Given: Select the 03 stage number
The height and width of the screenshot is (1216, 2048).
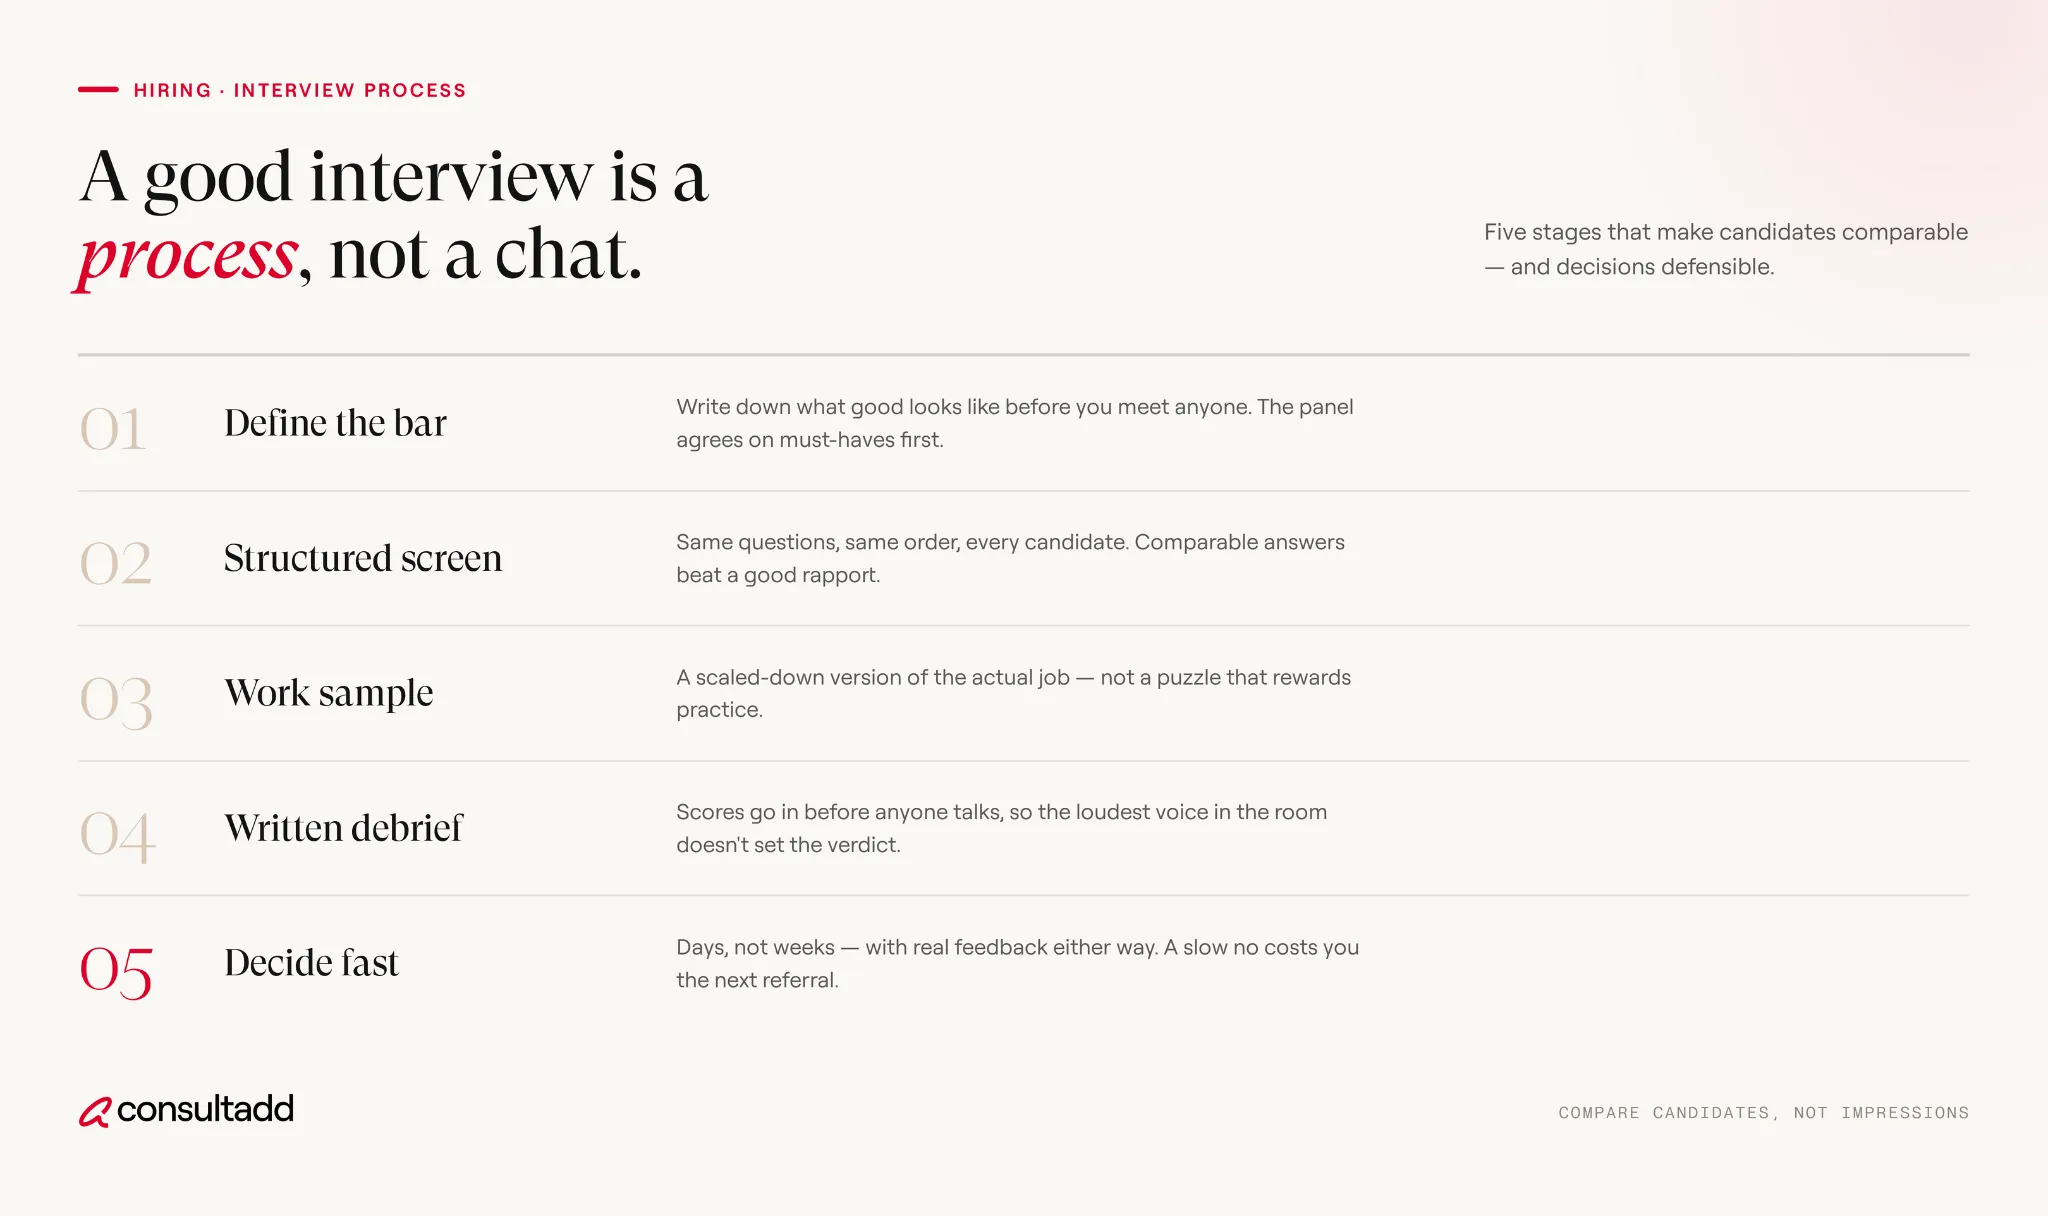Looking at the screenshot, I should pos(116,701).
